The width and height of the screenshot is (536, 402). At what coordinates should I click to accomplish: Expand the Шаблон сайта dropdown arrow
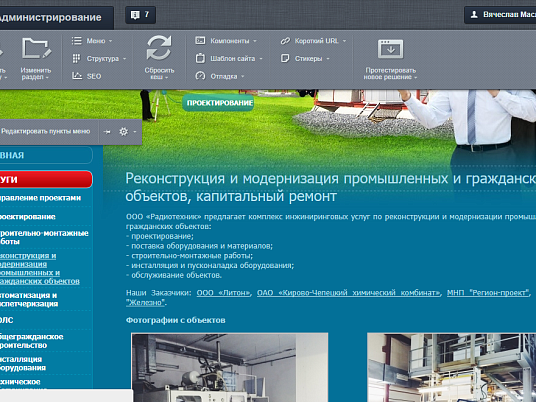point(261,59)
